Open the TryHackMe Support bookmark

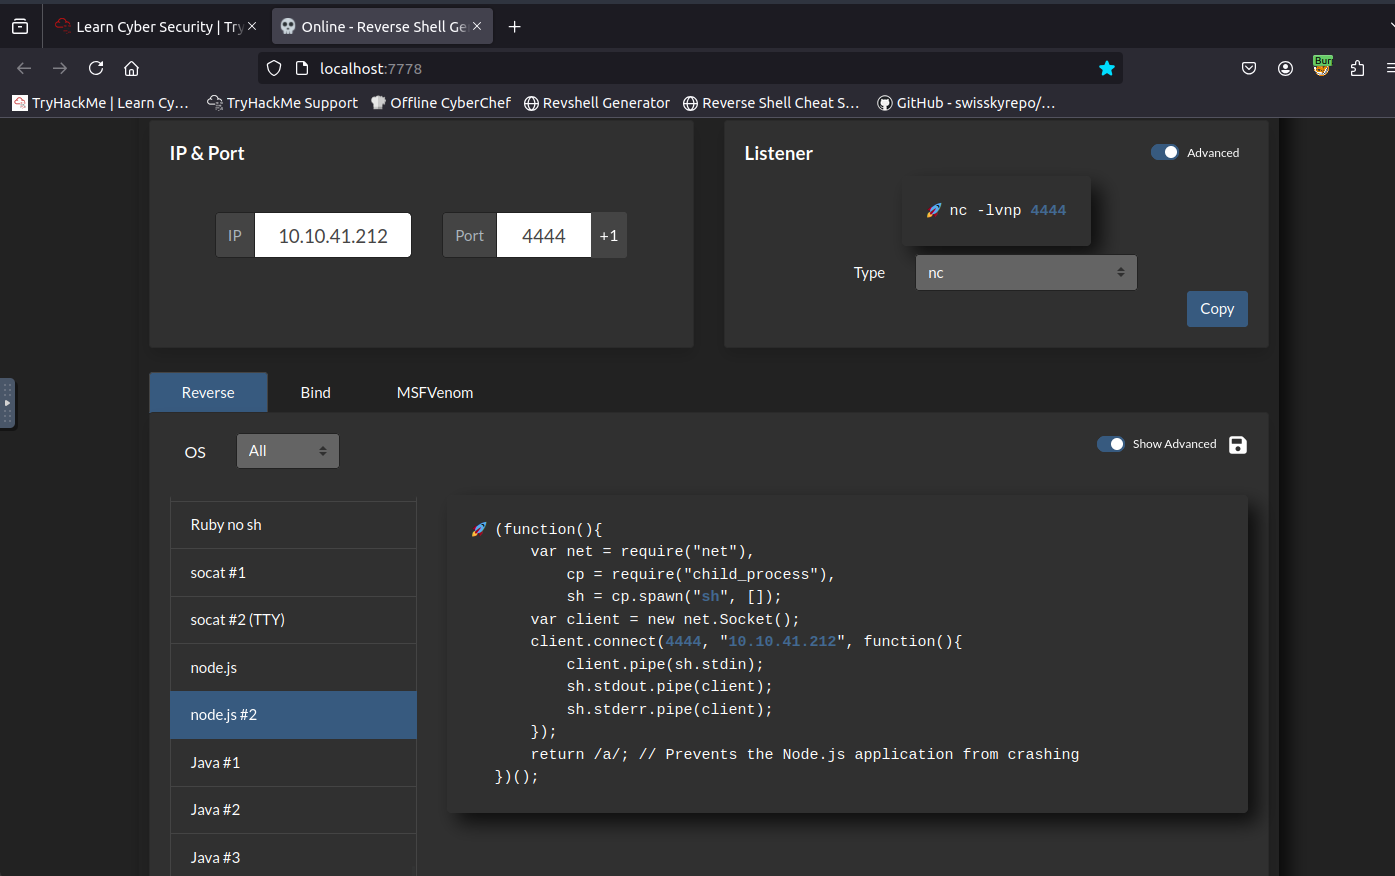pos(282,102)
